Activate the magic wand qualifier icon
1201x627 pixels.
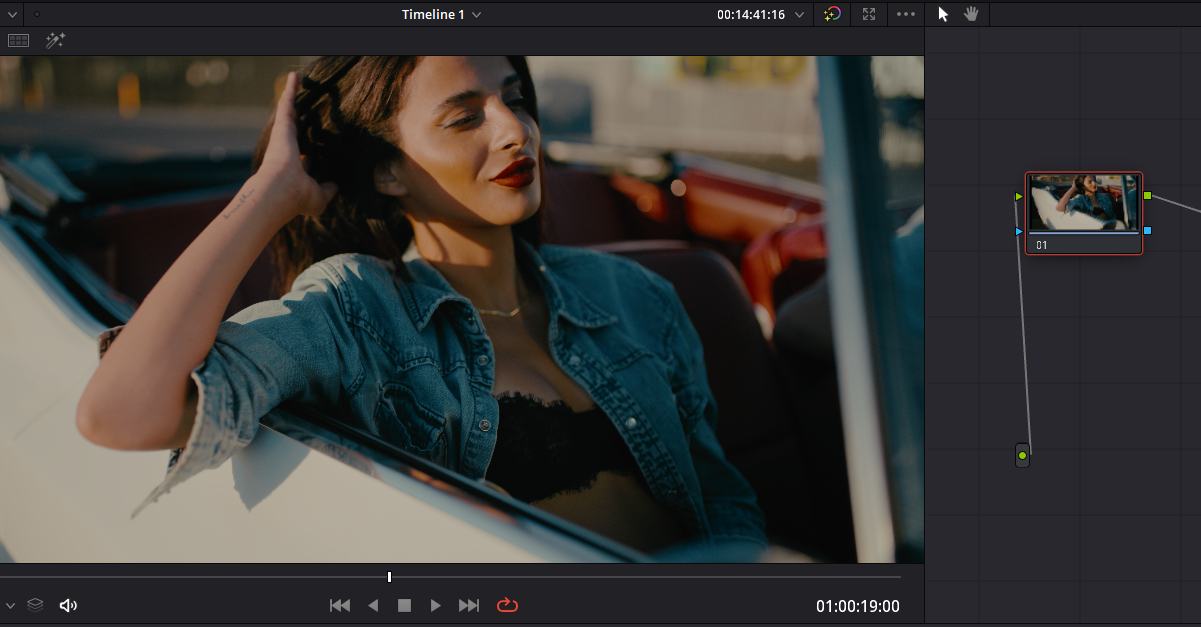(x=55, y=41)
